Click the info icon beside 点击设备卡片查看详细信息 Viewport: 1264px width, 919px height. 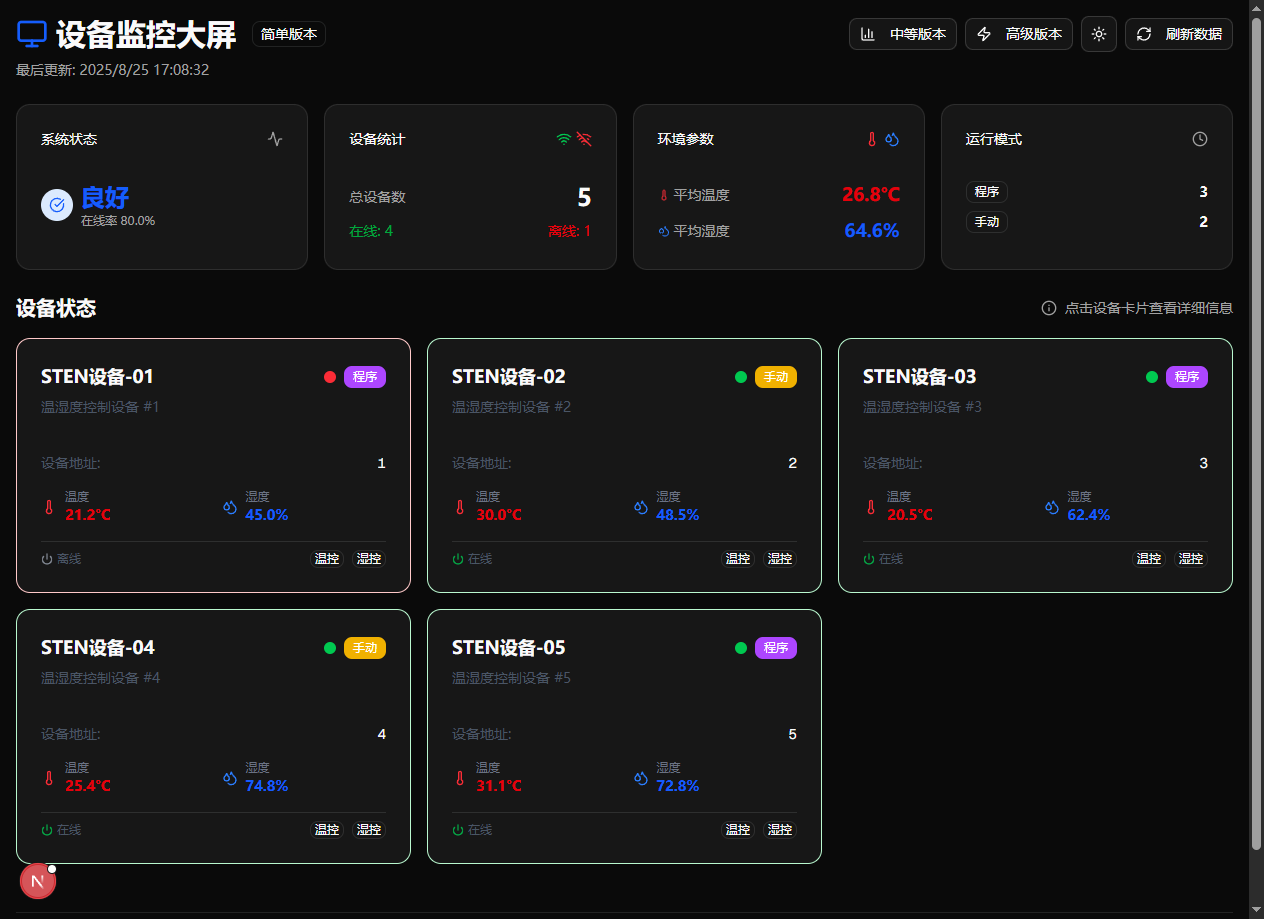(x=1048, y=308)
